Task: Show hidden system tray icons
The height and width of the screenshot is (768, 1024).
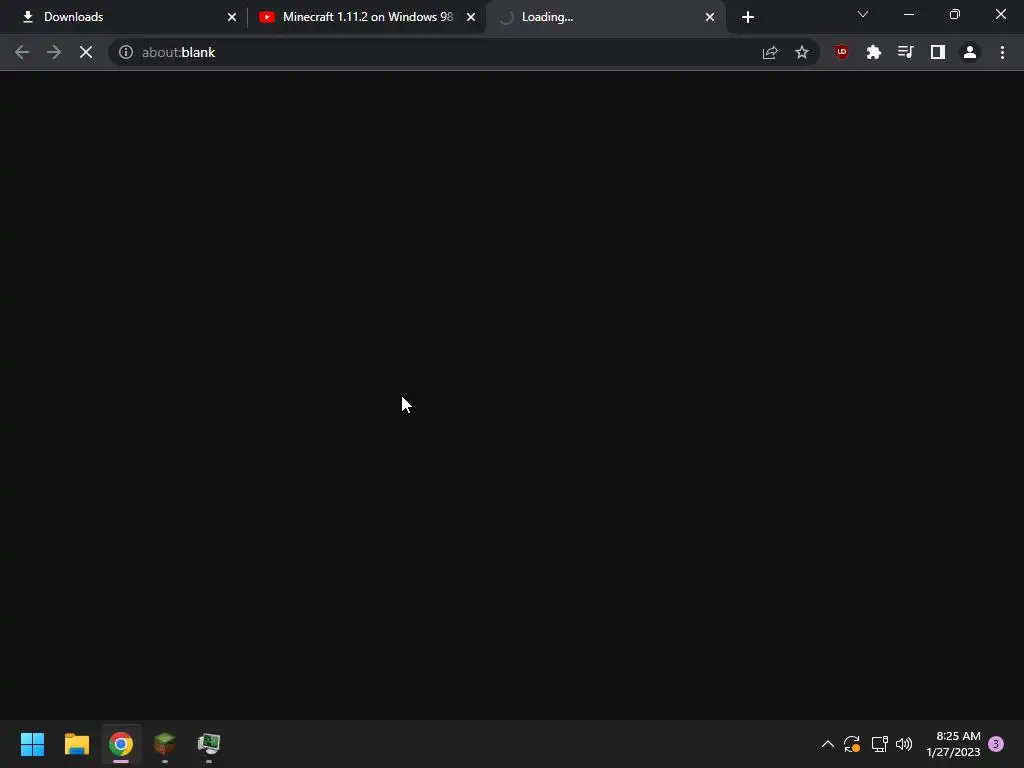Action: (x=827, y=744)
